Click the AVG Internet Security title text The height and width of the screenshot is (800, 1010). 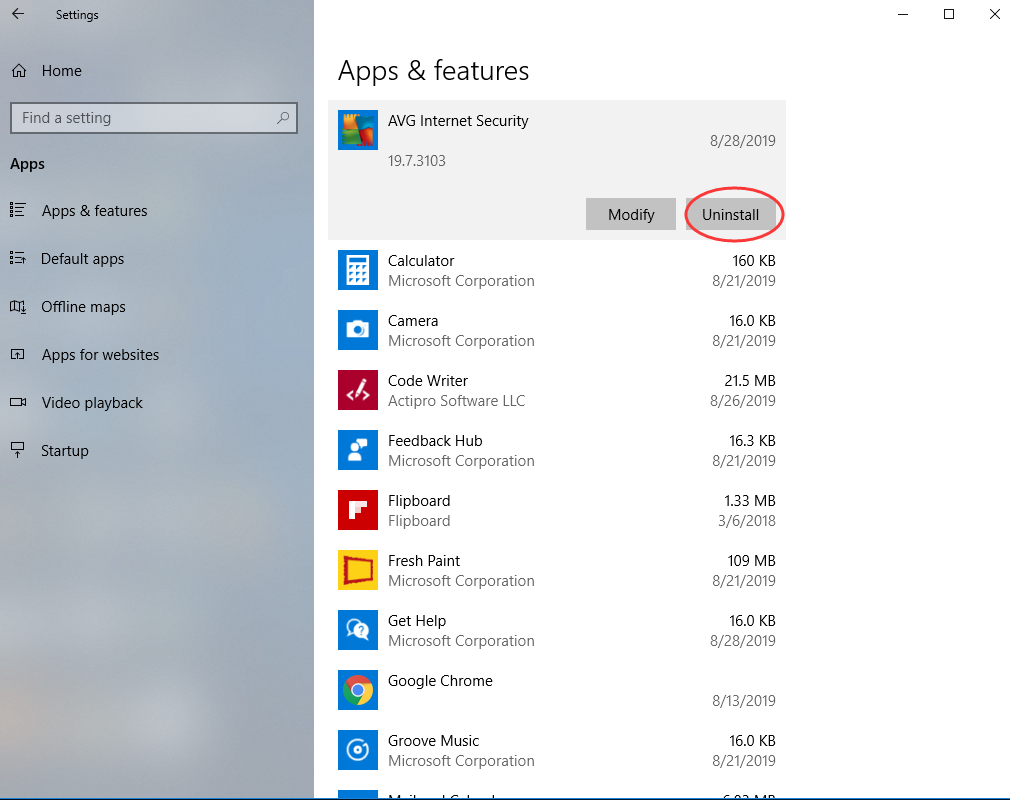pyautogui.click(x=458, y=120)
